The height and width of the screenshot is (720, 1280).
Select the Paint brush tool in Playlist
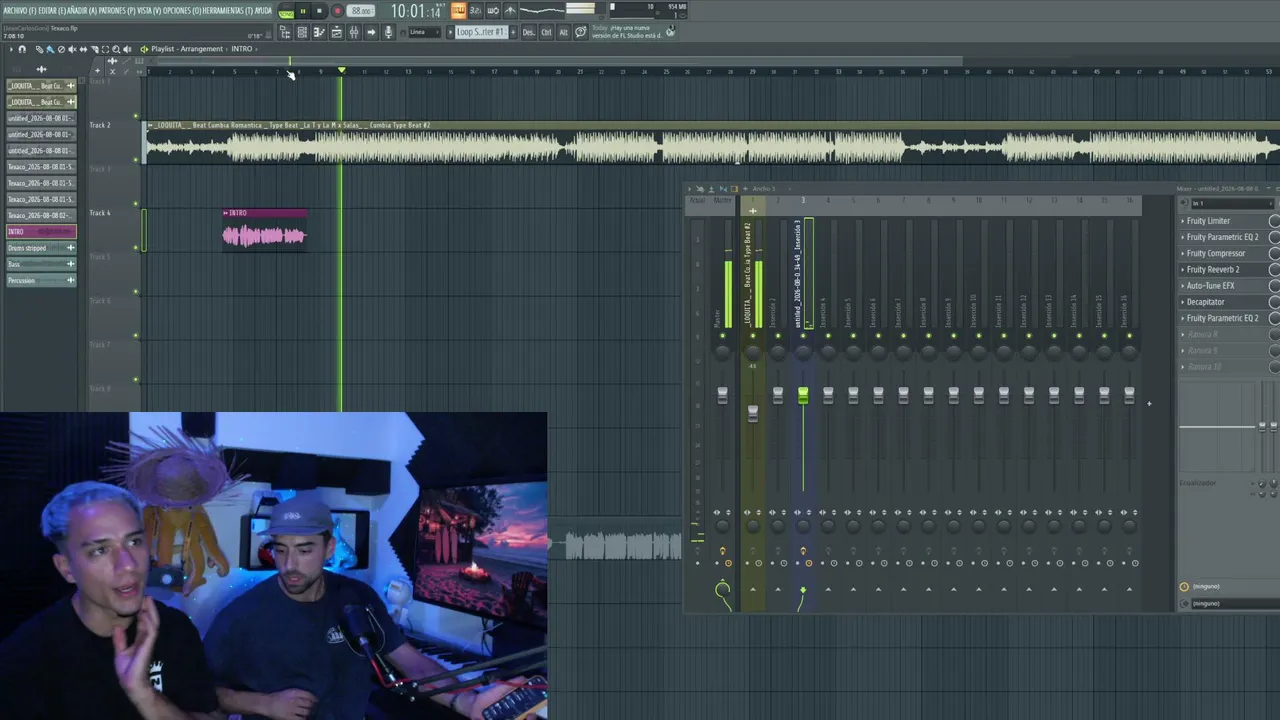[x=50, y=49]
